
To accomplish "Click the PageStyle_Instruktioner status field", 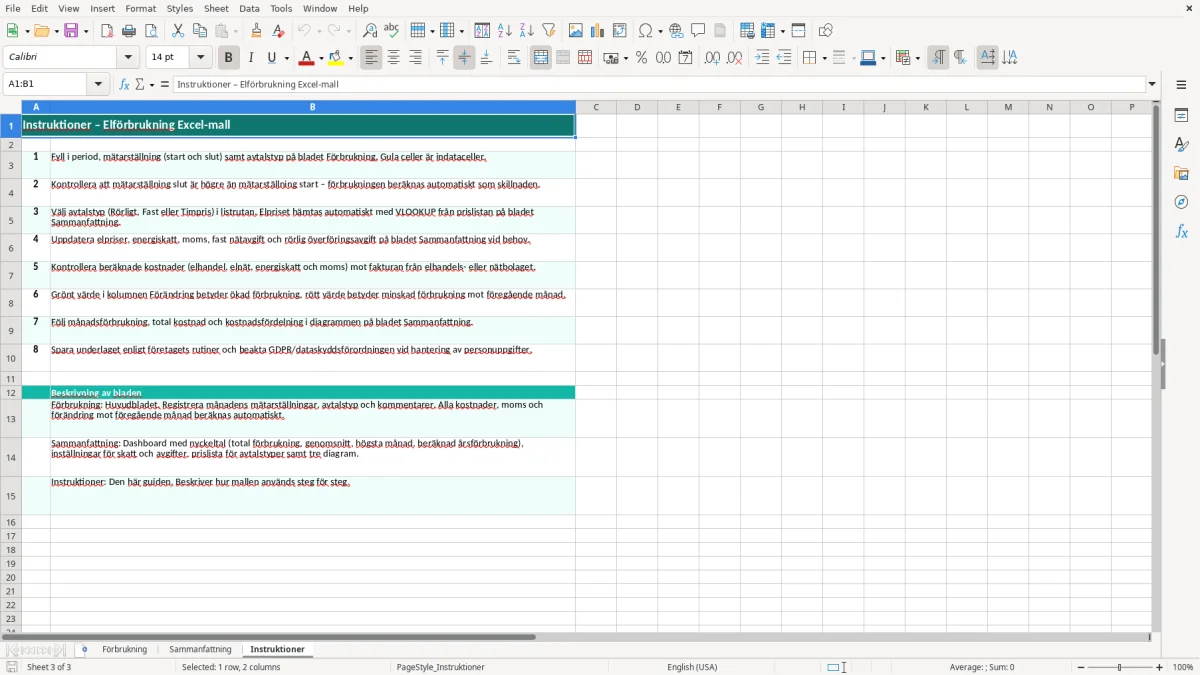I will [441, 667].
